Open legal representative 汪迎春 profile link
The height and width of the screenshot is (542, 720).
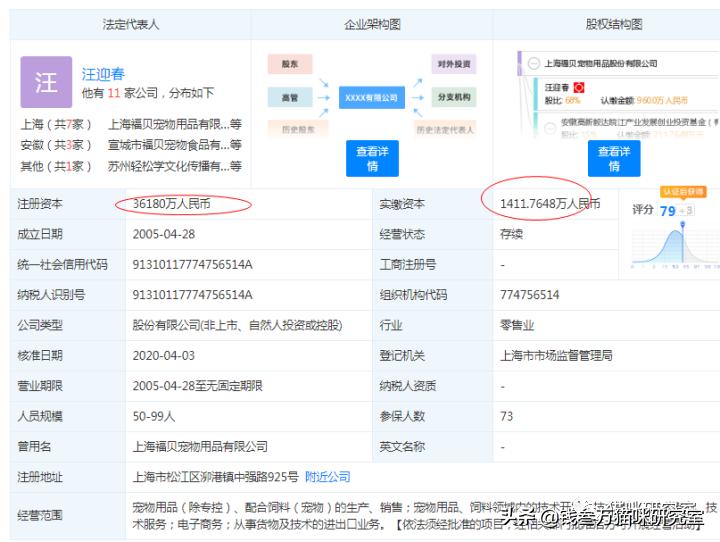[x=103, y=74]
